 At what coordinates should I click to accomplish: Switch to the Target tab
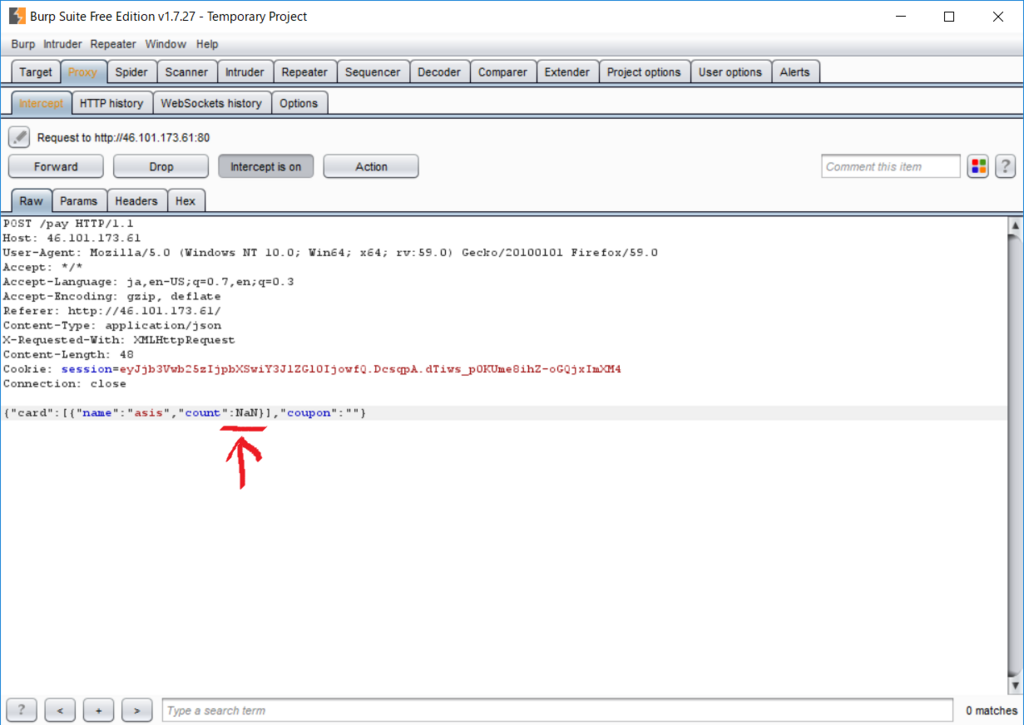point(35,72)
